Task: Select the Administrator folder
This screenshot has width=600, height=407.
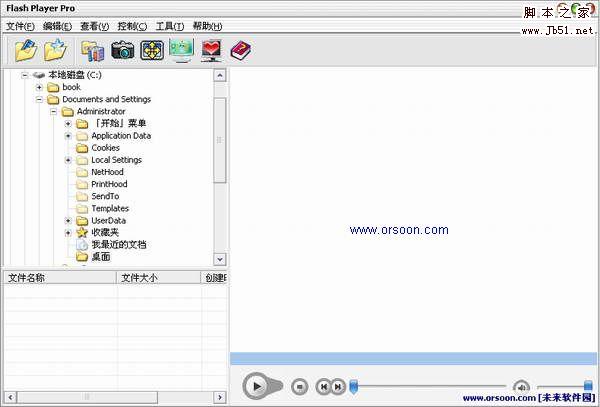Action: (x=101, y=112)
